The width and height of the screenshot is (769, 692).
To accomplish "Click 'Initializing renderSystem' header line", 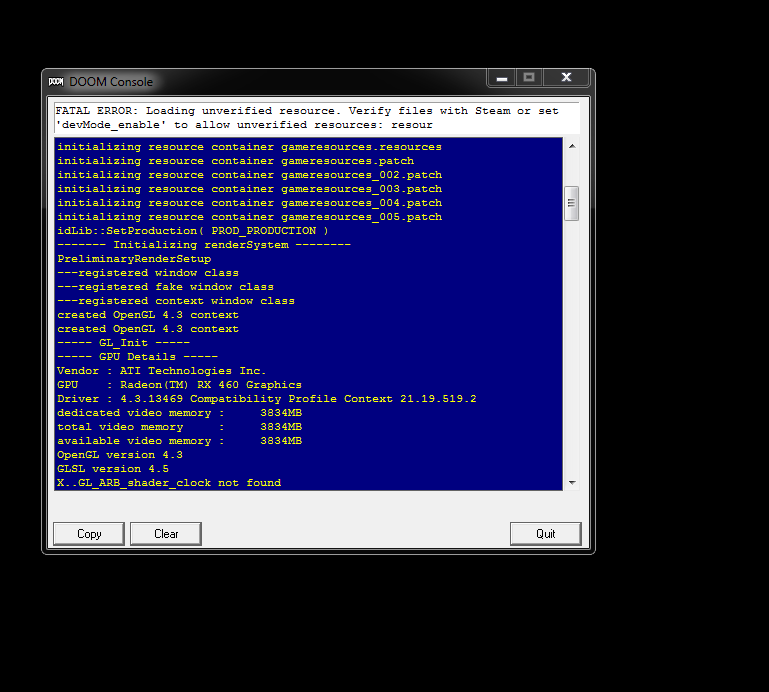I will [x=204, y=245].
